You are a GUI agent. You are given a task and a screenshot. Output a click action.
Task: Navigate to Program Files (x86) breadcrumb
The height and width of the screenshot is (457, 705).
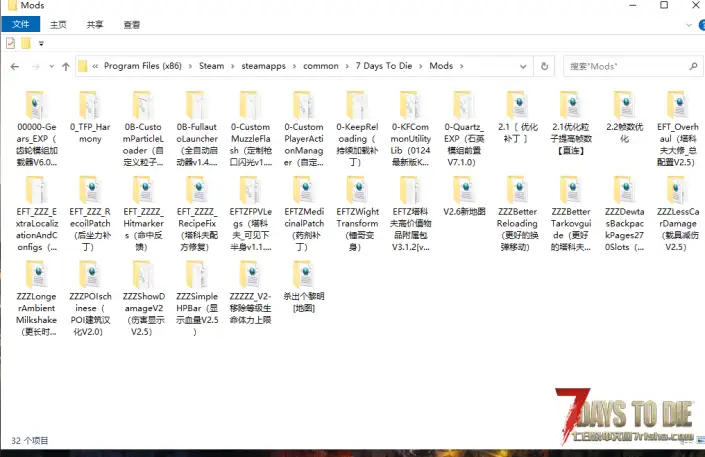[x=143, y=66]
